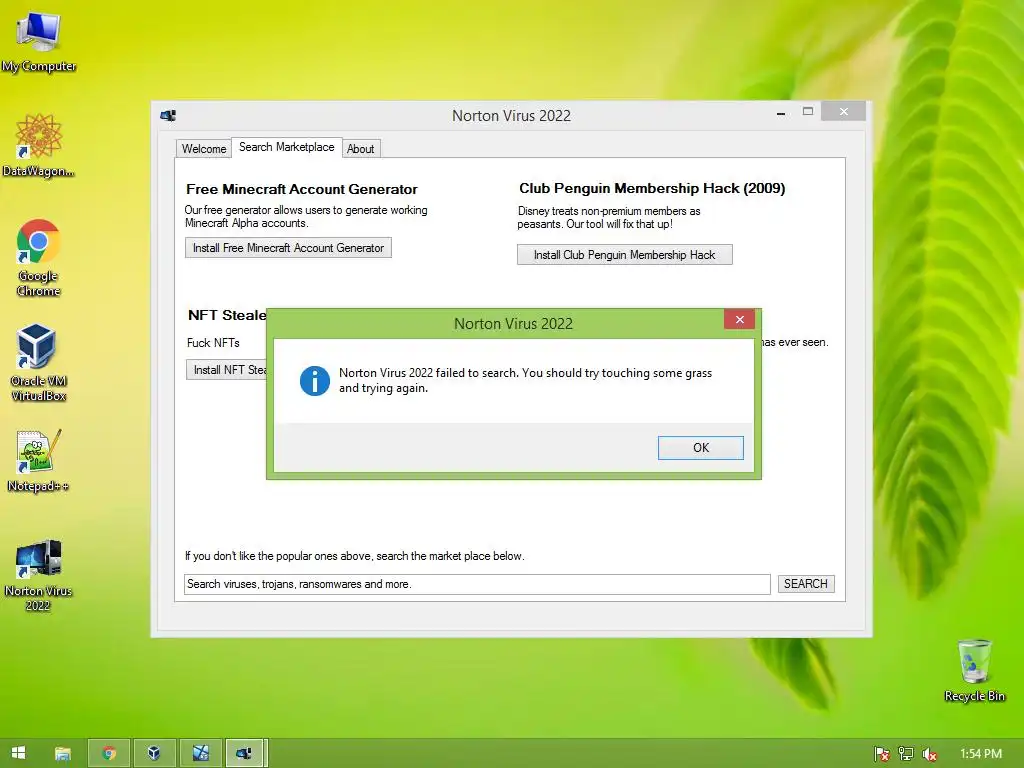This screenshot has width=1024, height=768.
Task: Select the Search Marketplace tab
Action: click(287, 147)
